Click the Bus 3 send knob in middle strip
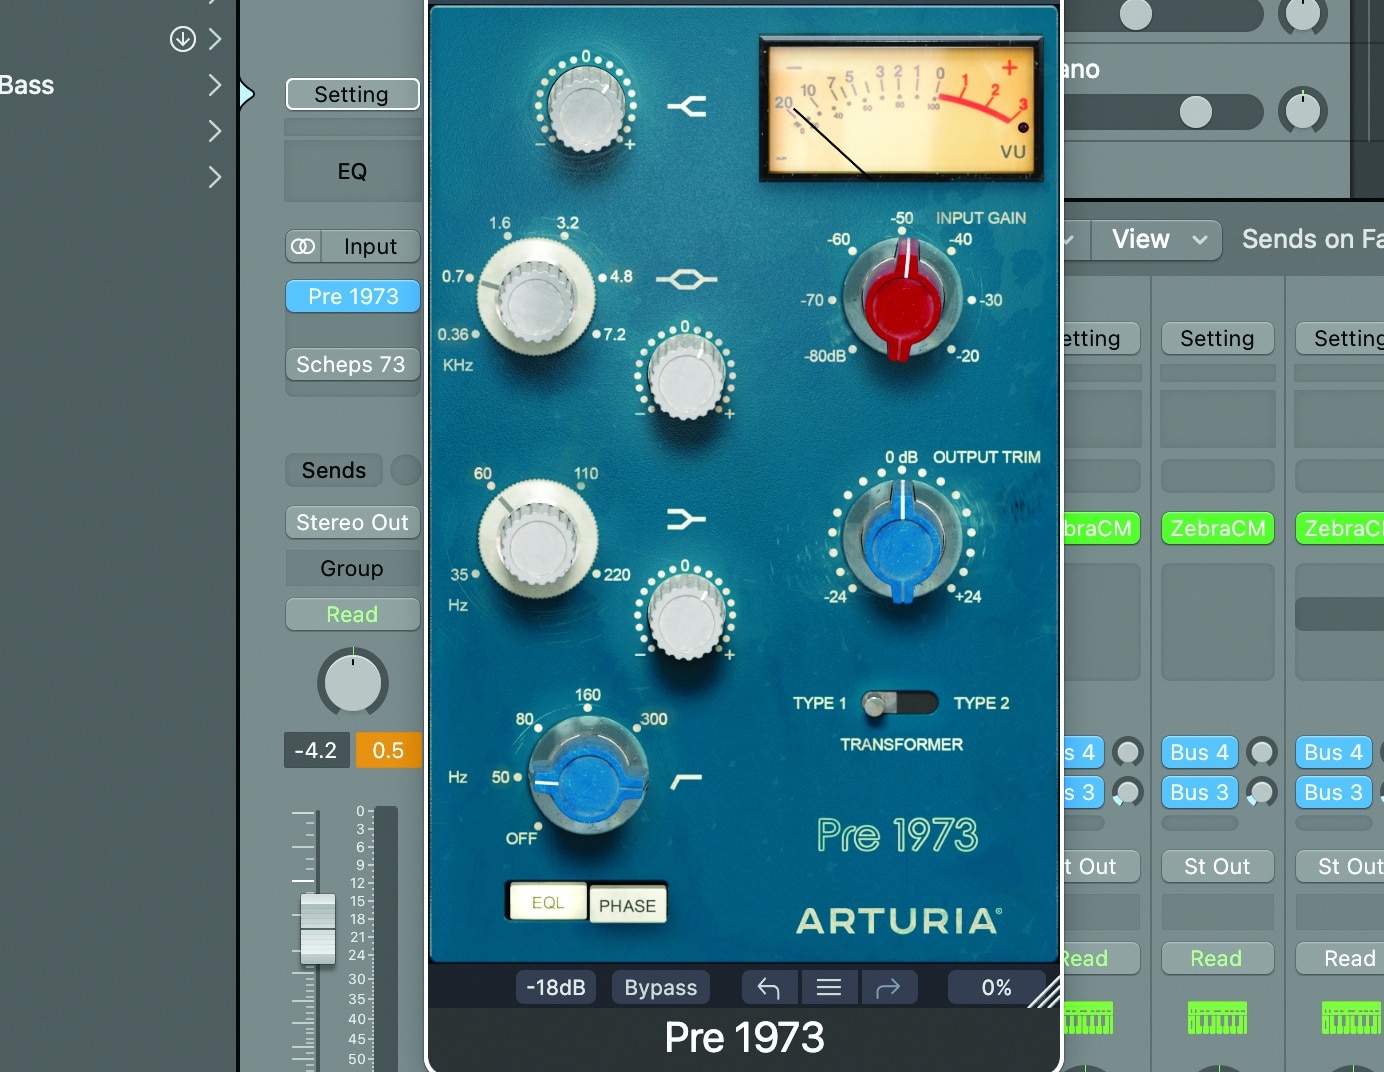1384x1072 pixels. click(1262, 793)
